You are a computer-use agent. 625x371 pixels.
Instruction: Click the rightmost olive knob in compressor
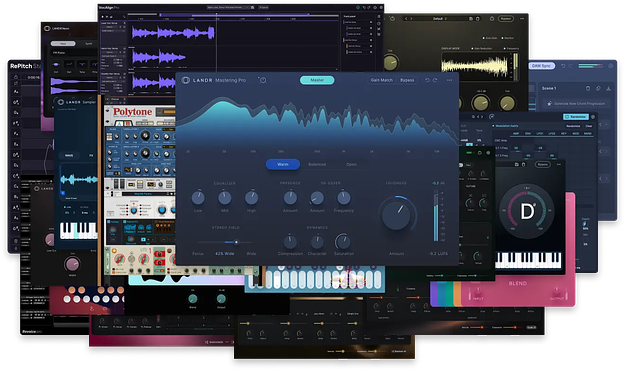pyautogui.click(x=507, y=103)
